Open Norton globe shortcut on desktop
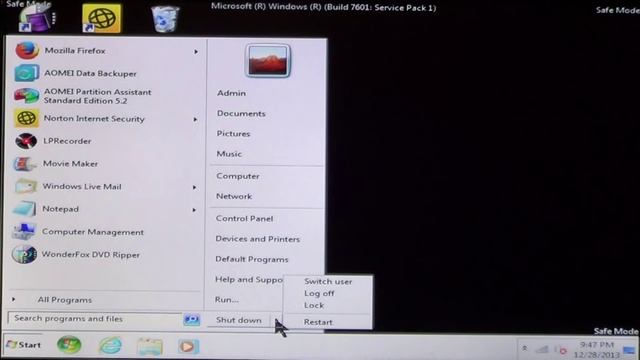This screenshot has width=640, height=360. click(102, 18)
